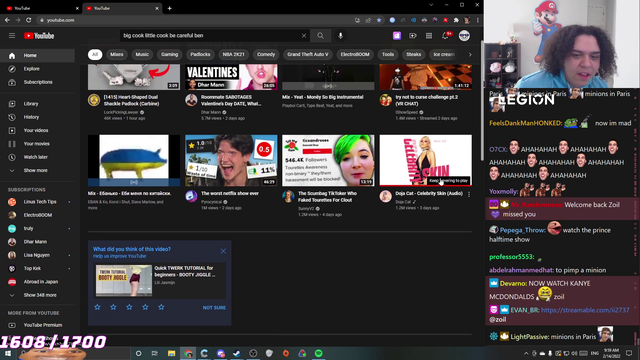Open Library in sidebar
This screenshot has height=360, width=640.
37,104
